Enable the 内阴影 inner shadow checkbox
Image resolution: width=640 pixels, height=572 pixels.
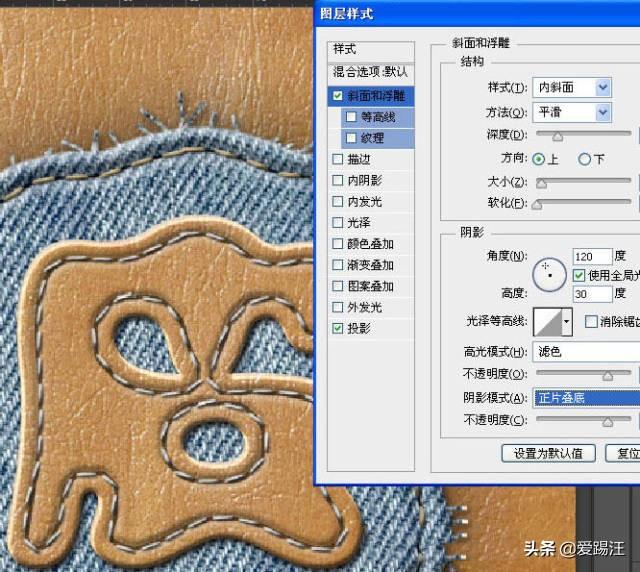click(x=338, y=180)
